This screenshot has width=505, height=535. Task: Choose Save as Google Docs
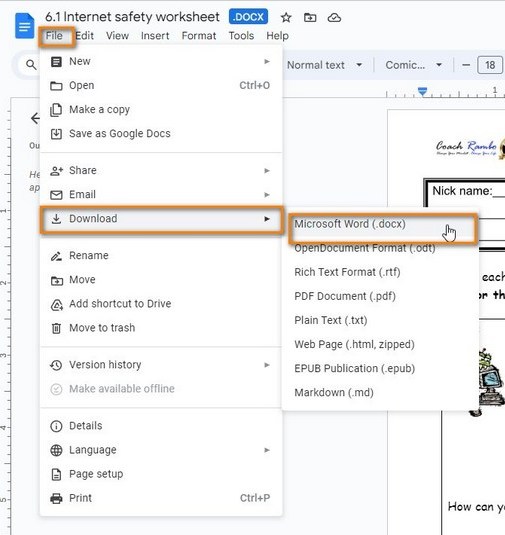coord(161,133)
